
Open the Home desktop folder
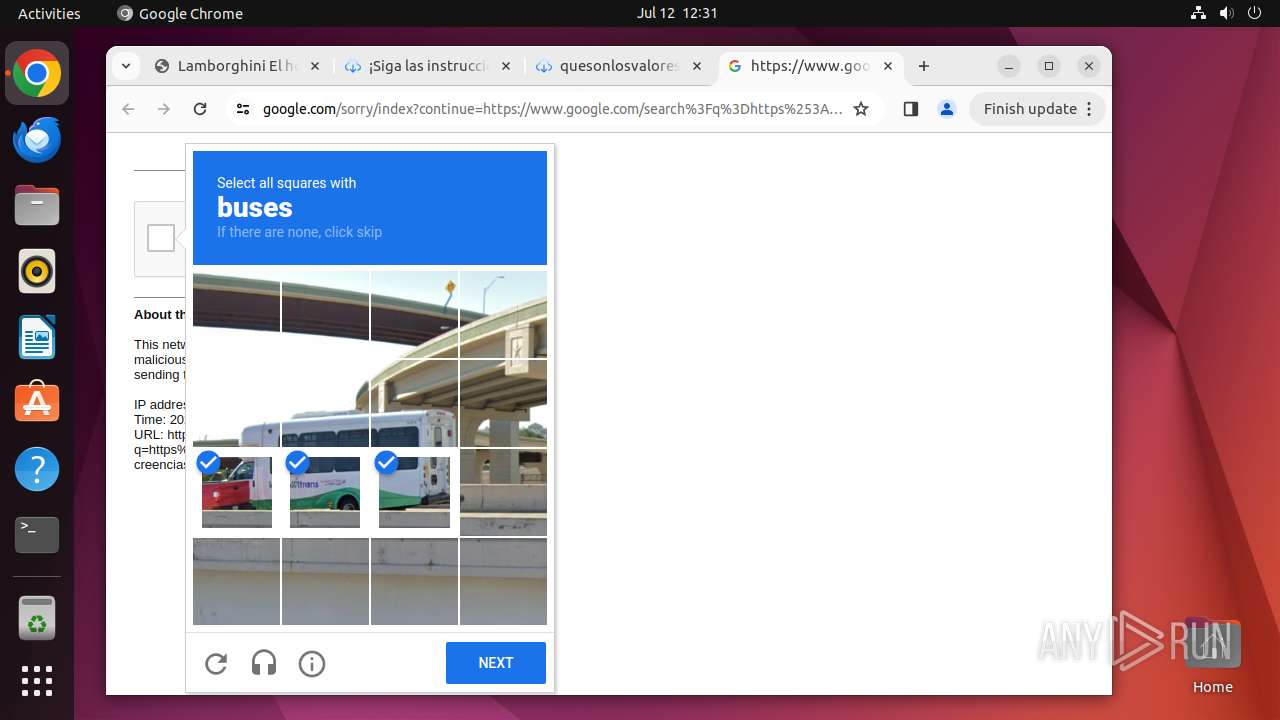click(1212, 655)
